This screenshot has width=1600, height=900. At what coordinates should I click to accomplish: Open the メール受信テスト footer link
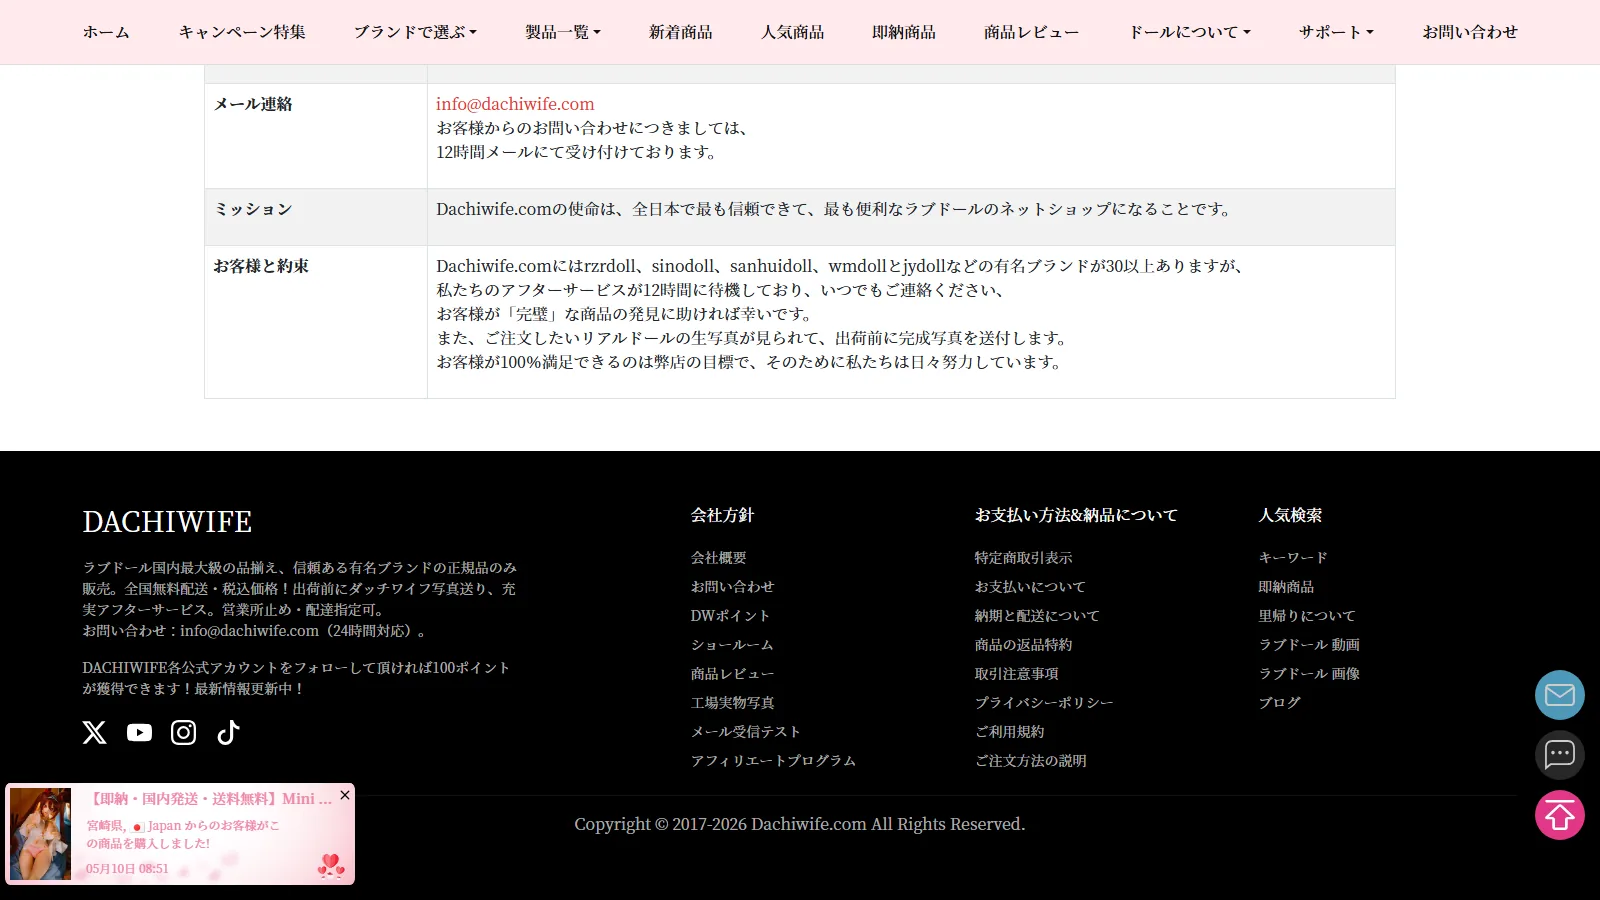[746, 732]
